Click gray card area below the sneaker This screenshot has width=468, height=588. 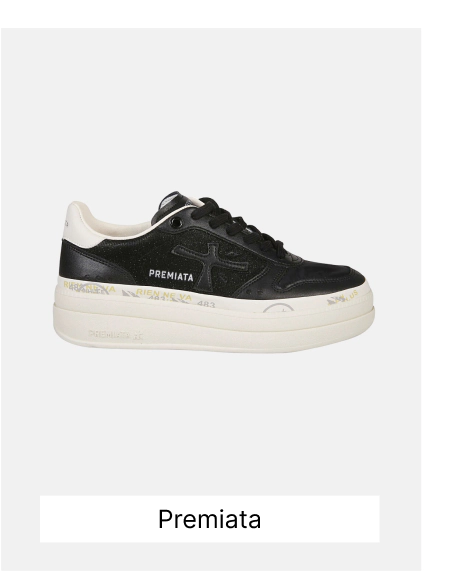[x=210, y=424]
